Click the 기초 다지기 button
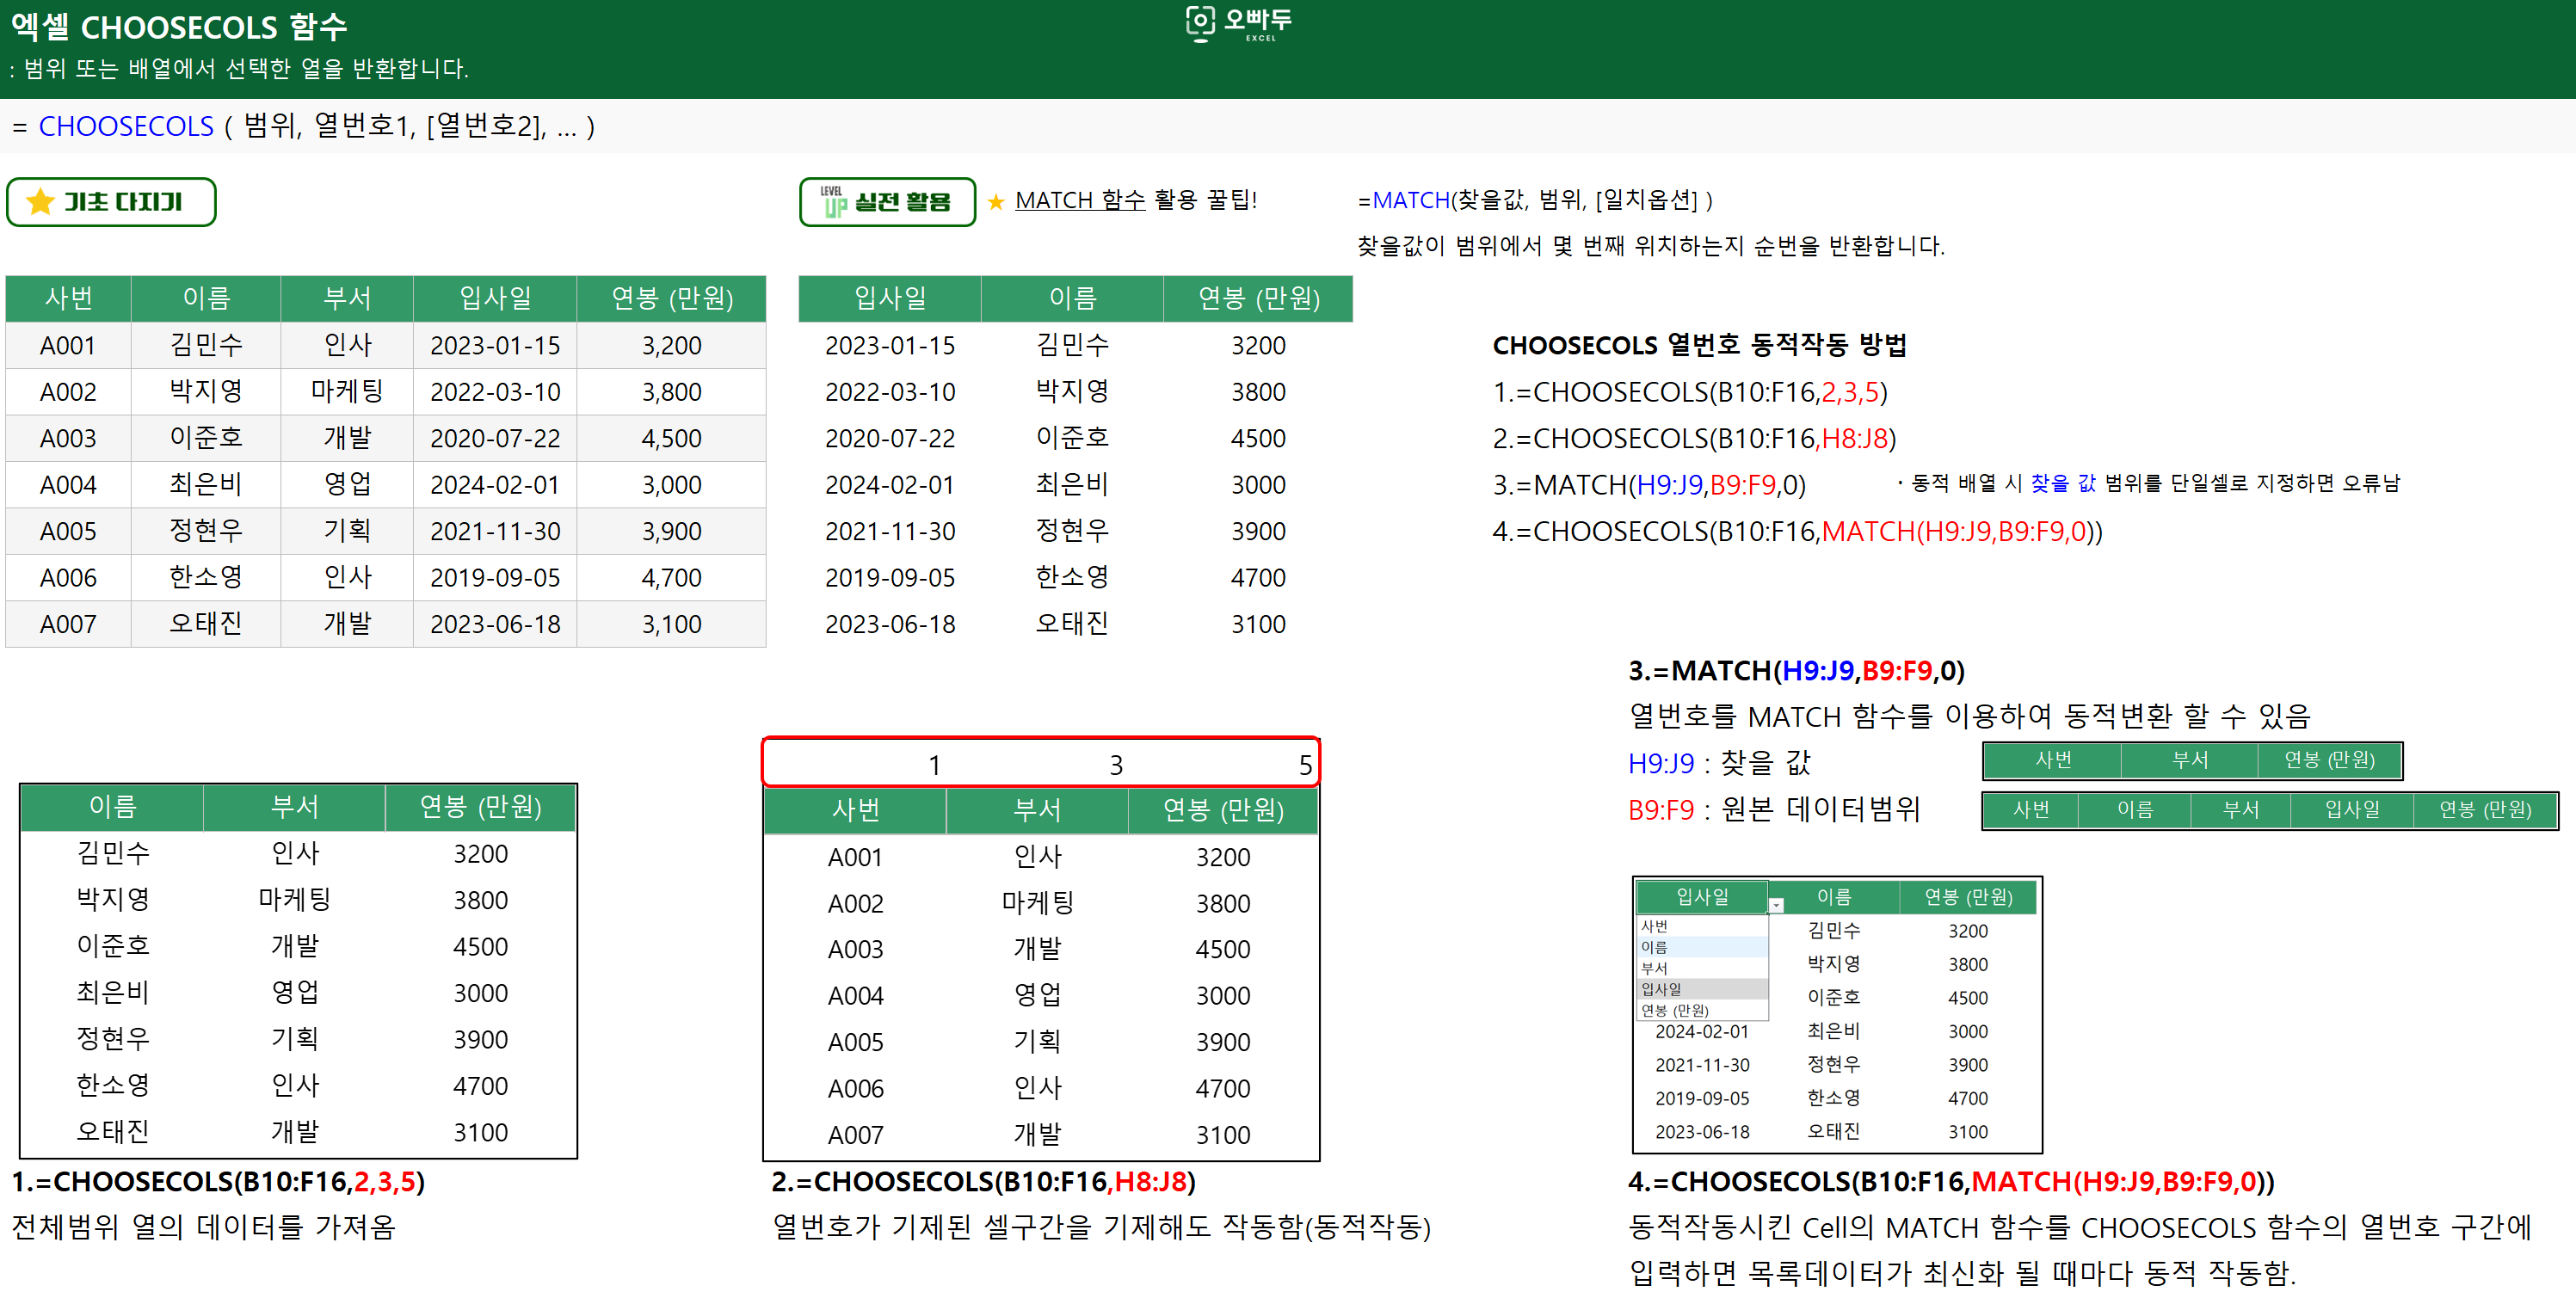The height and width of the screenshot is (1304, 2576). (x=111, y=202)
